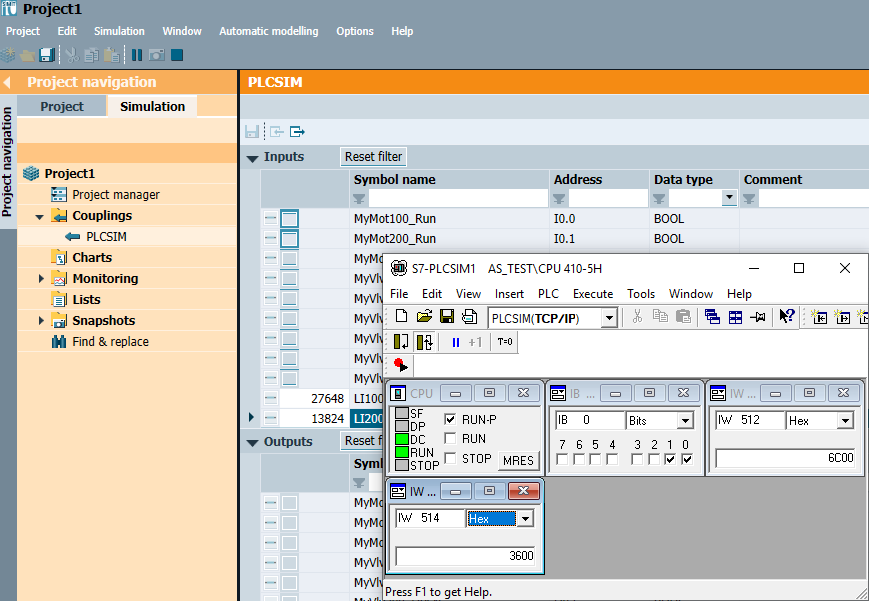Screen dimensions: 869x601
Task: Open the PLCSIM(TCP/IP) connection dropdown
Action: click(609, 318)
